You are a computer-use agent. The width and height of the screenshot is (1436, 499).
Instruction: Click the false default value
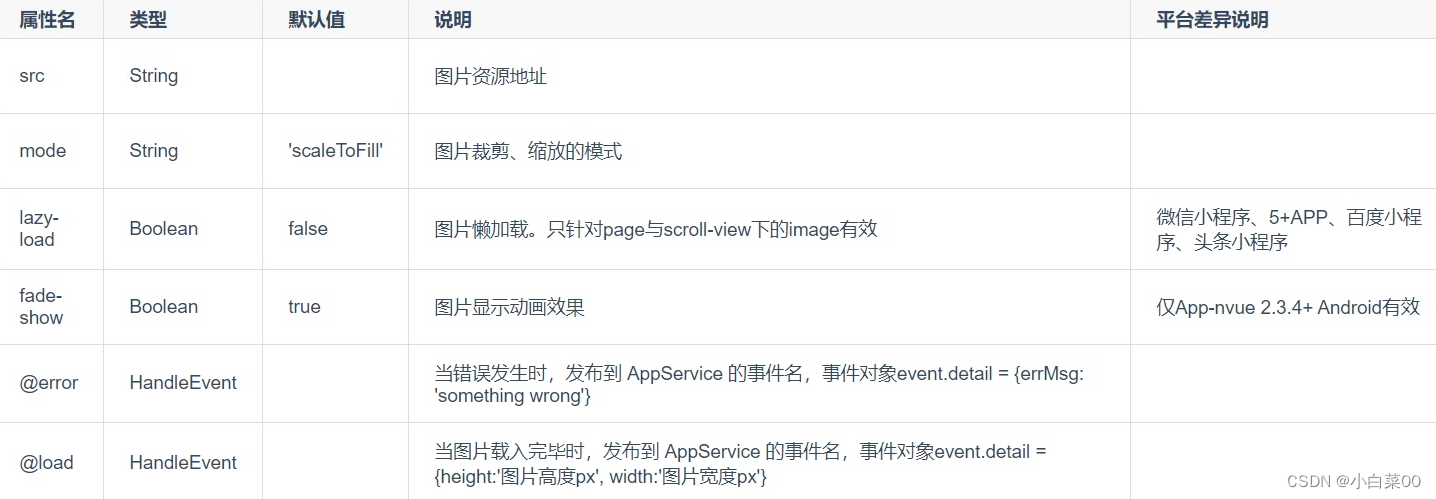[x=308, y=229]
